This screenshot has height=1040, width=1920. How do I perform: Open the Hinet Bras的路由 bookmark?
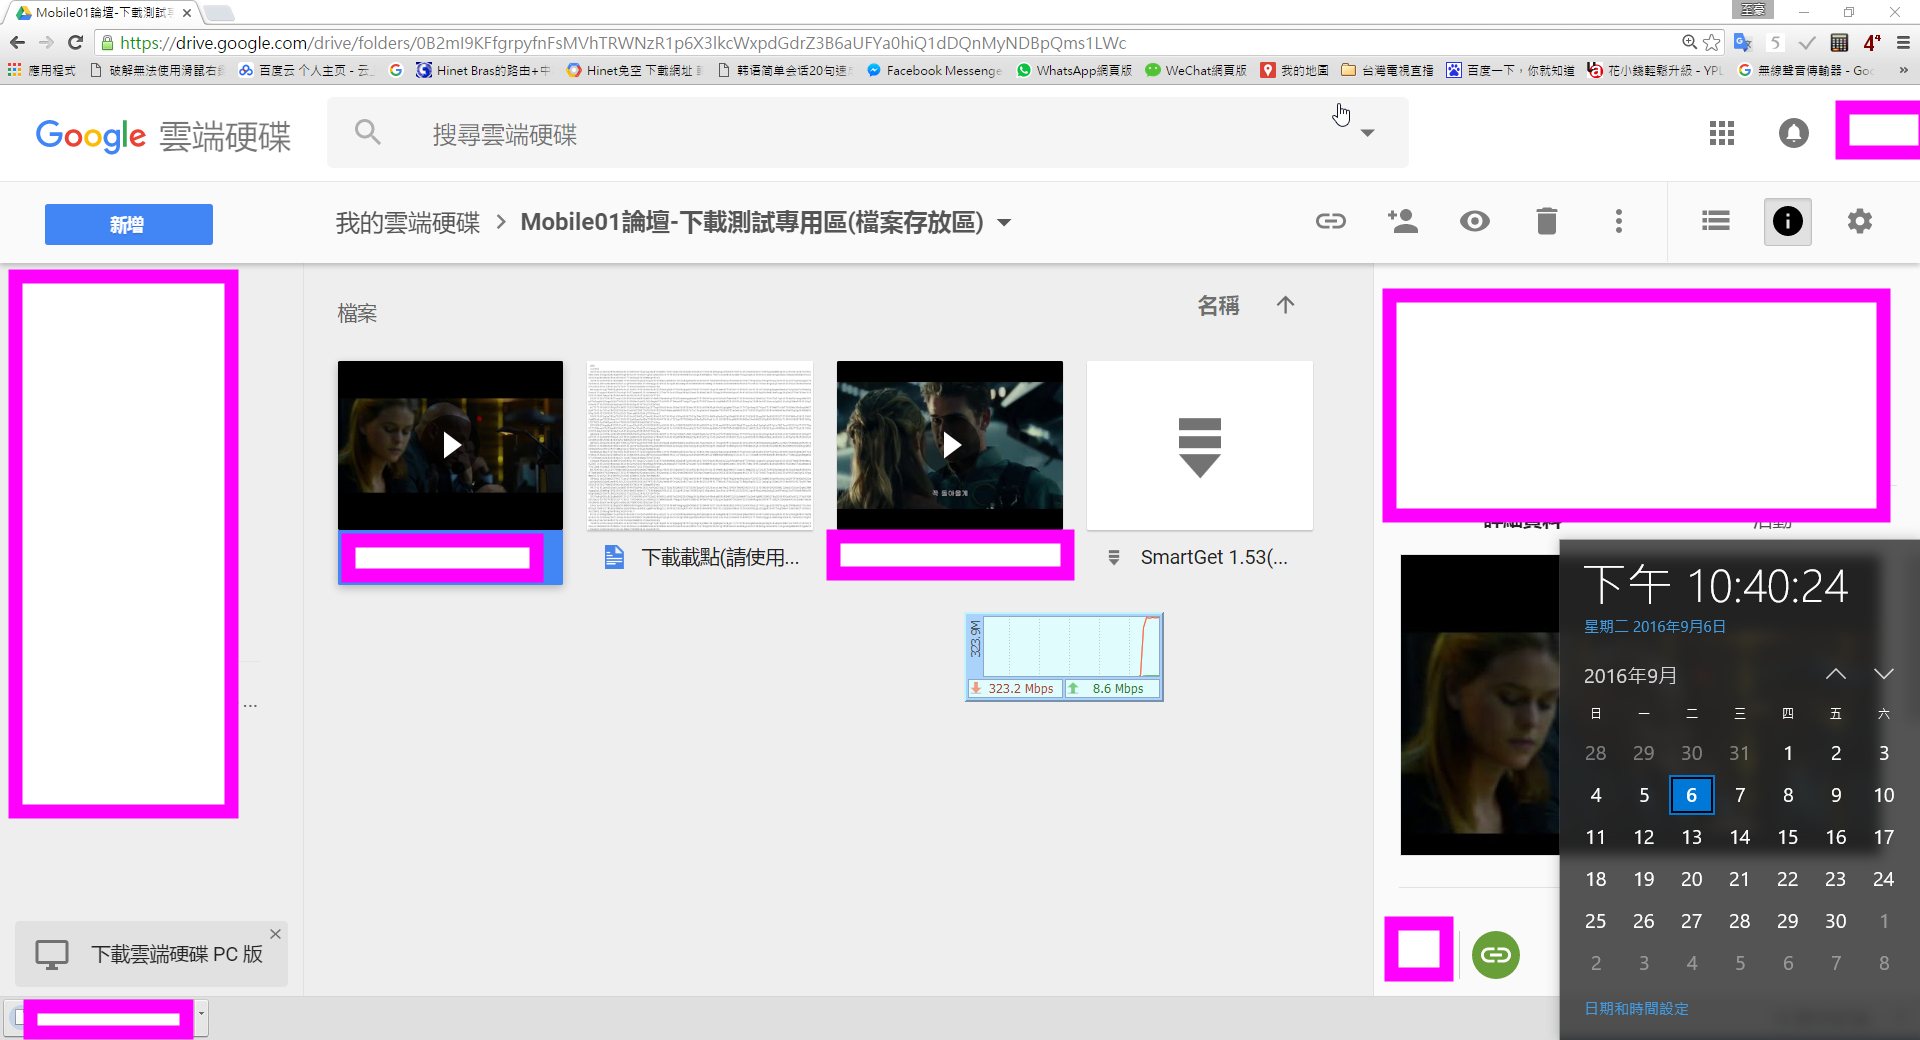[x=483, y=70]
